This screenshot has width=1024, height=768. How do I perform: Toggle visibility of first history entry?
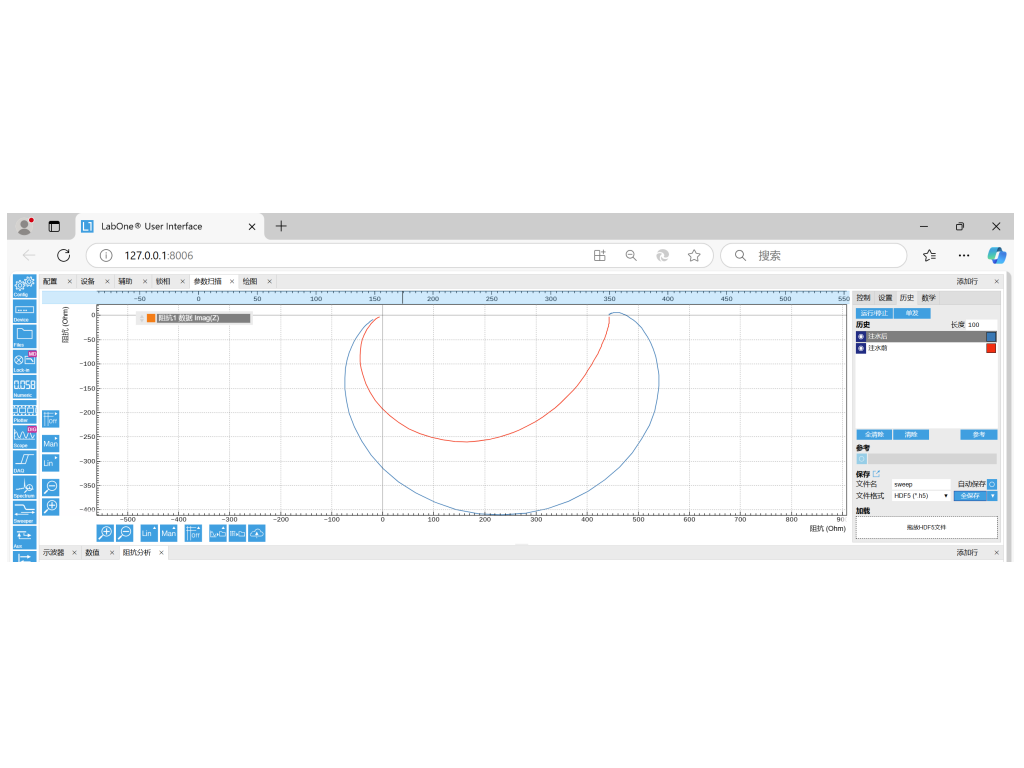861,337
